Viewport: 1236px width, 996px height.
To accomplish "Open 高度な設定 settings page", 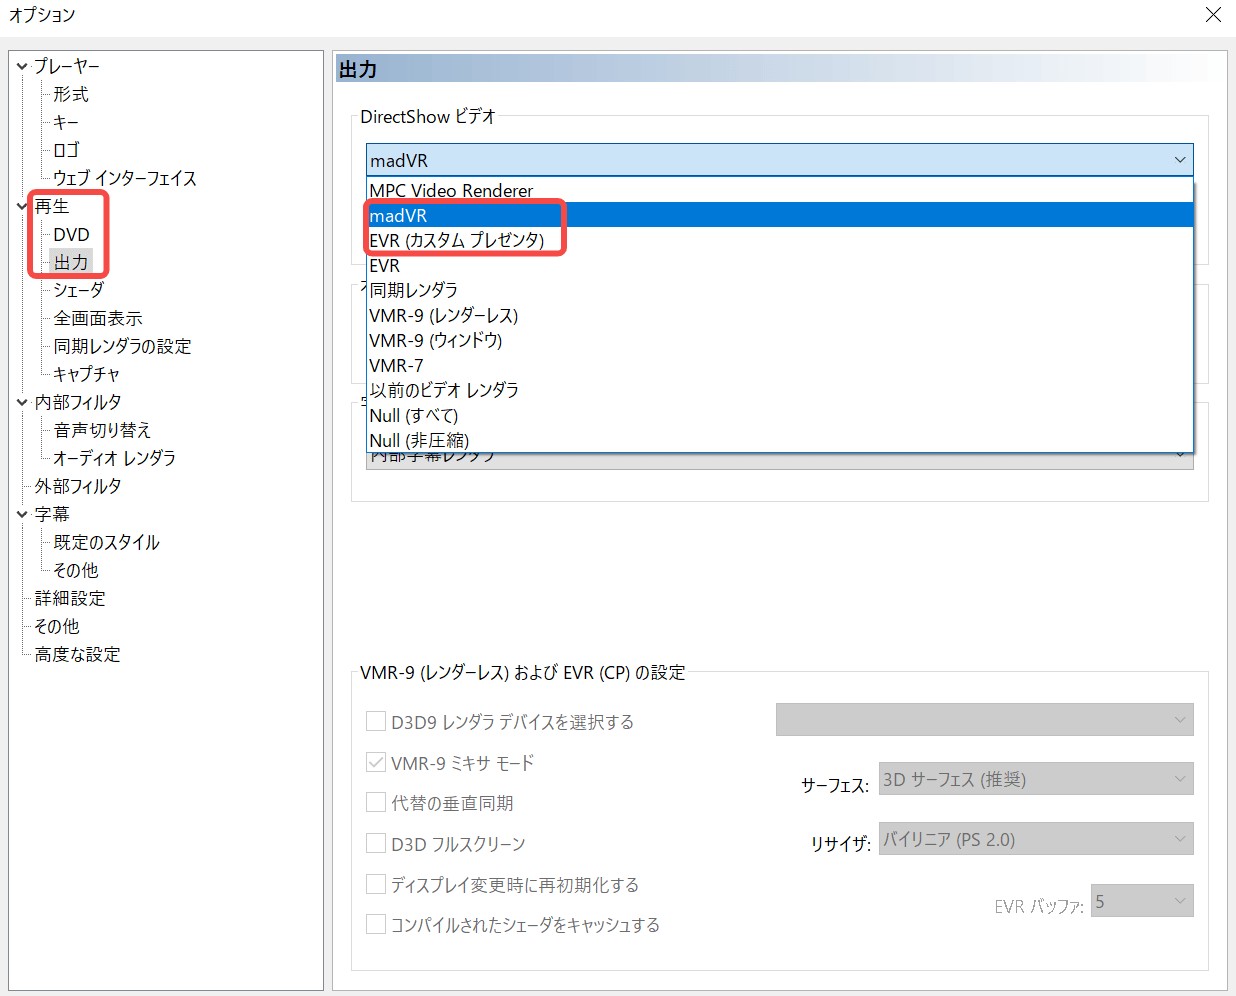I will pyautogui.click(x=77, y=654).
